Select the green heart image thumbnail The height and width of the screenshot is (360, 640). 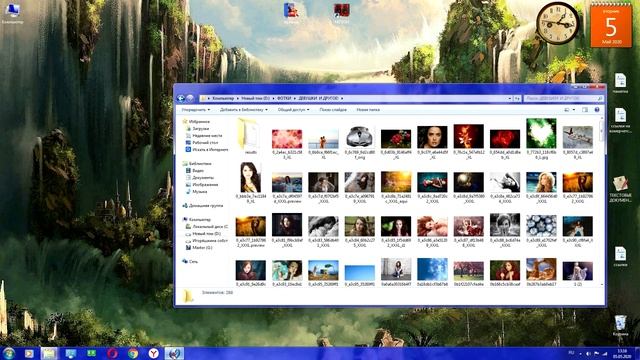[x=541, y=133]
